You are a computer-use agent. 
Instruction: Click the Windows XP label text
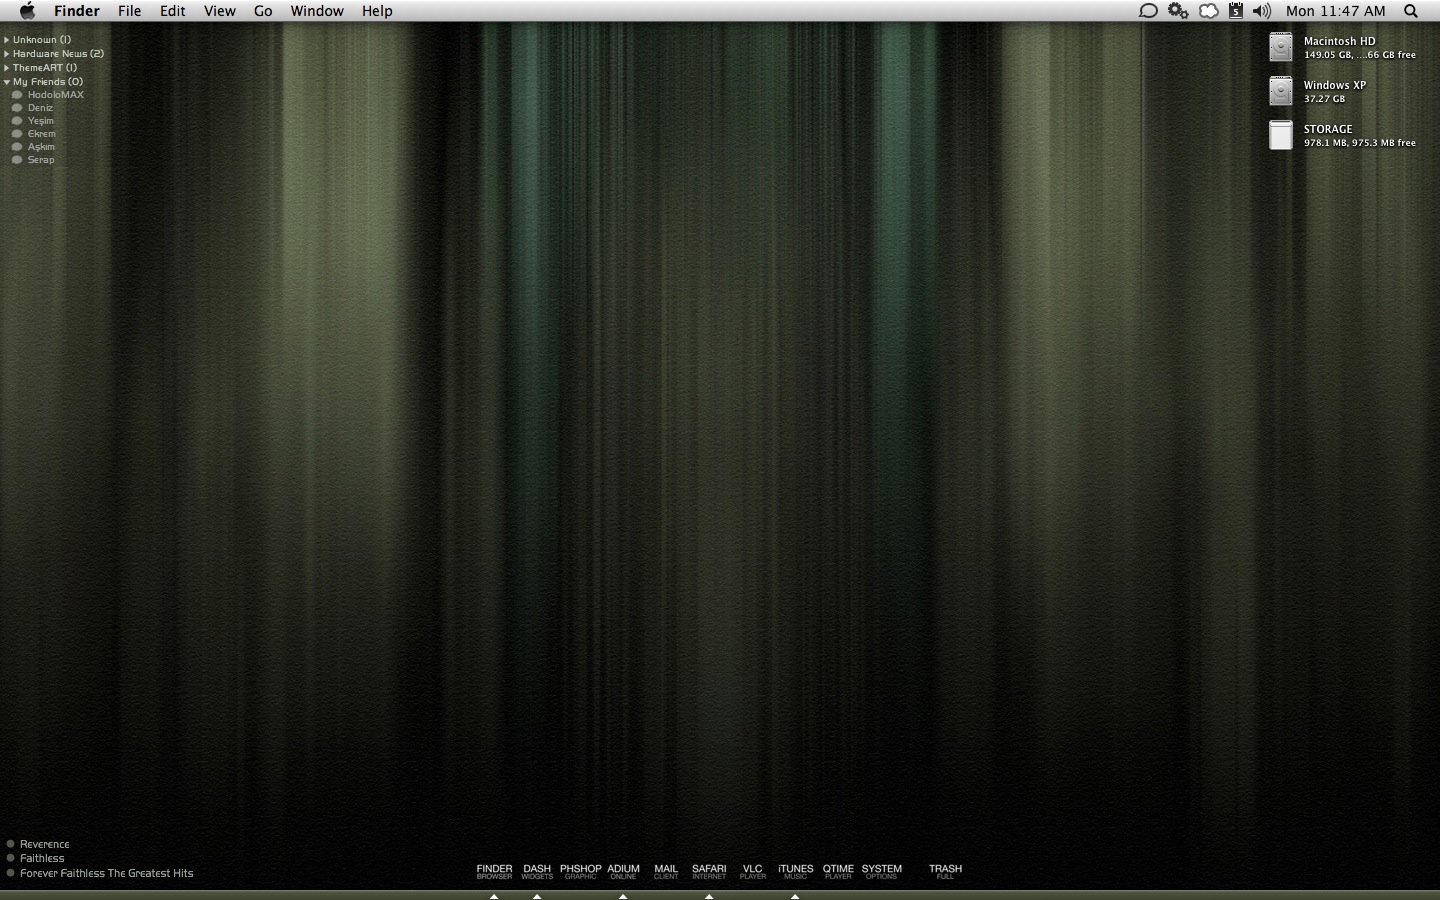click(1334, 86)
